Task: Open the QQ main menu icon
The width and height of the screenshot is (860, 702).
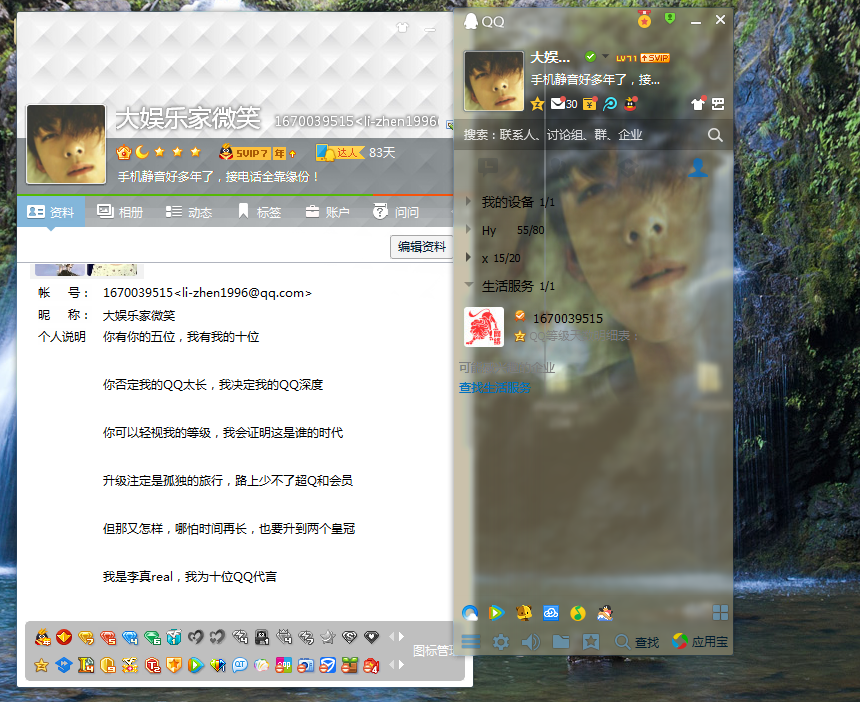Action: pos(471,641)
